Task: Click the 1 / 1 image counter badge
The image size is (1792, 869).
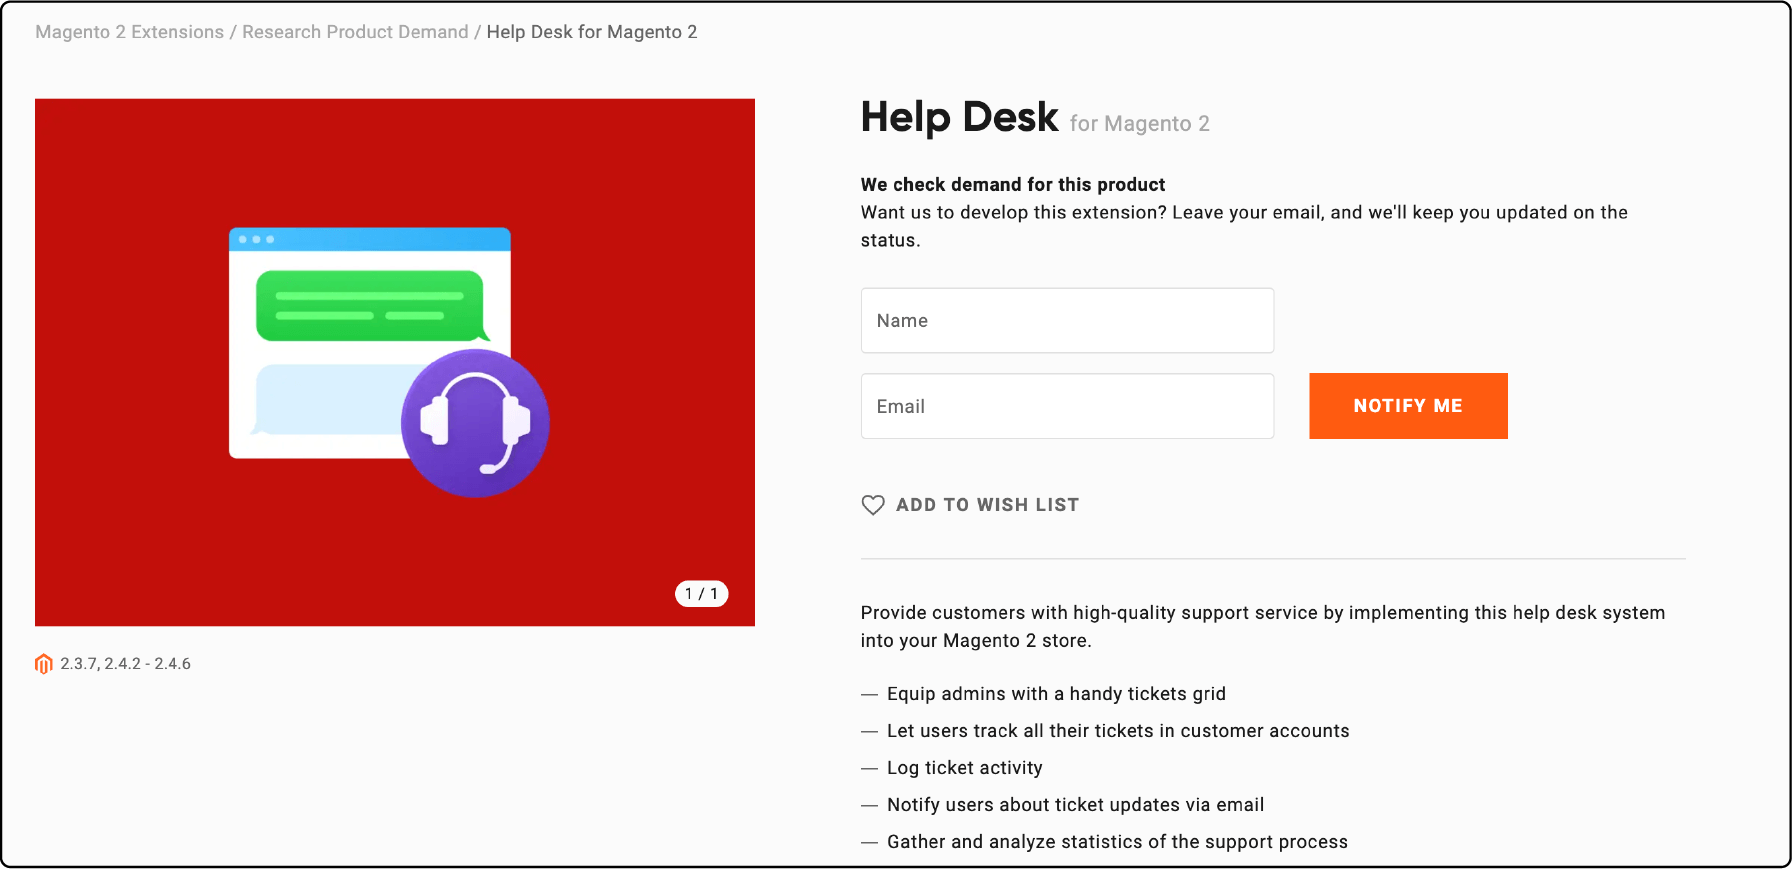Action: coord(701,594)
